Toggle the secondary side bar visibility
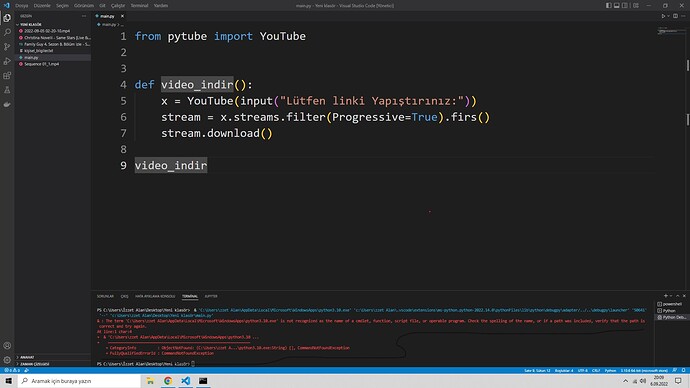The image size is (690, 388). pyautogui.click(x=625, y=6)
